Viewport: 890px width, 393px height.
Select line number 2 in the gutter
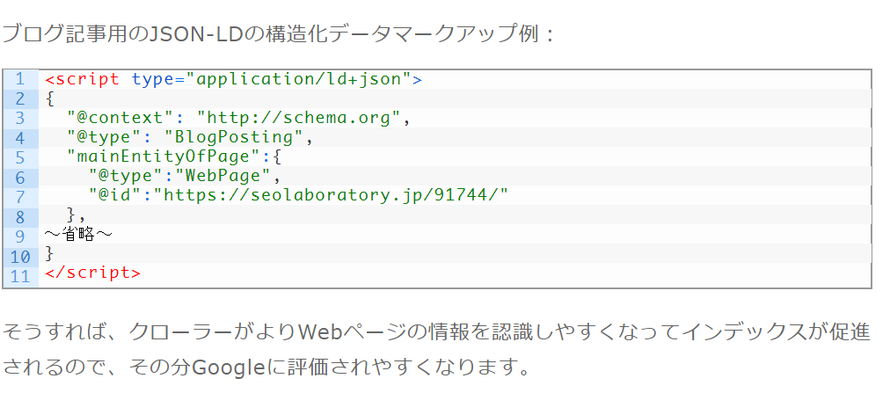click(x=20, y=99)
